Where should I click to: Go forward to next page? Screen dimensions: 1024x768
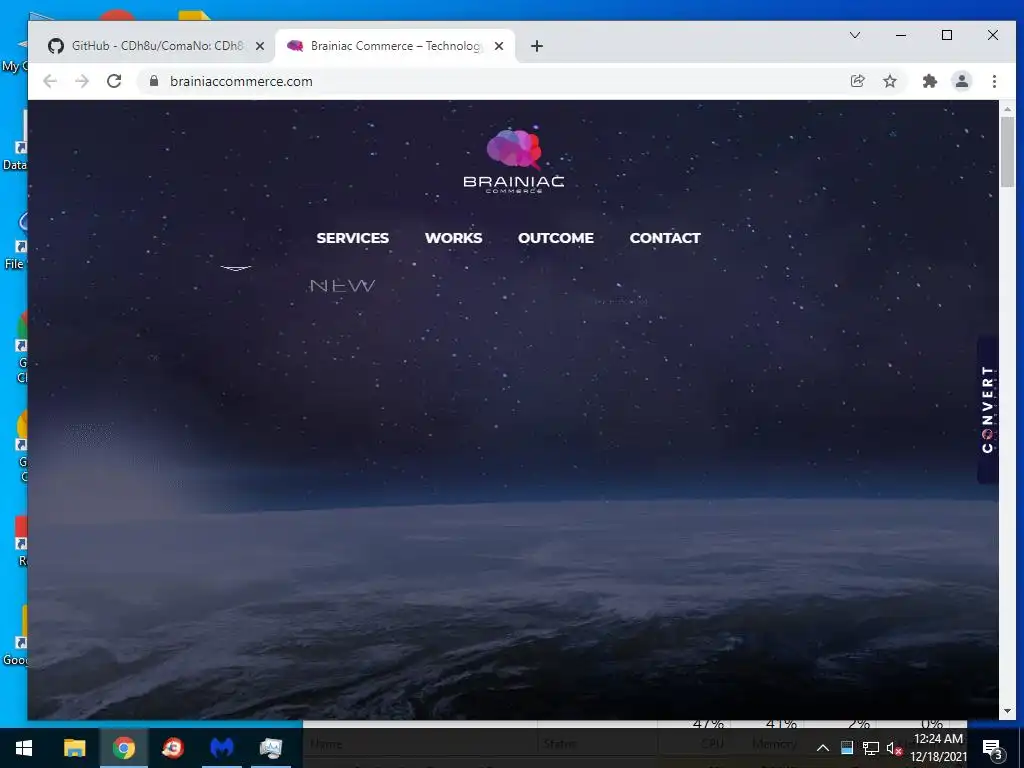82,81
